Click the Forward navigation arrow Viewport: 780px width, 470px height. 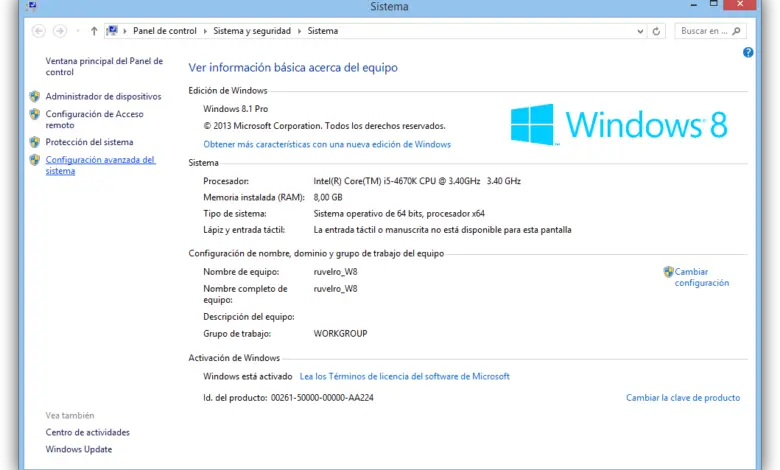click(60, 31)
